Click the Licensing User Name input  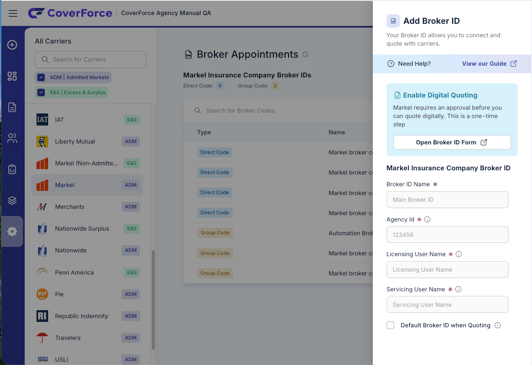[x=447, y=270]
